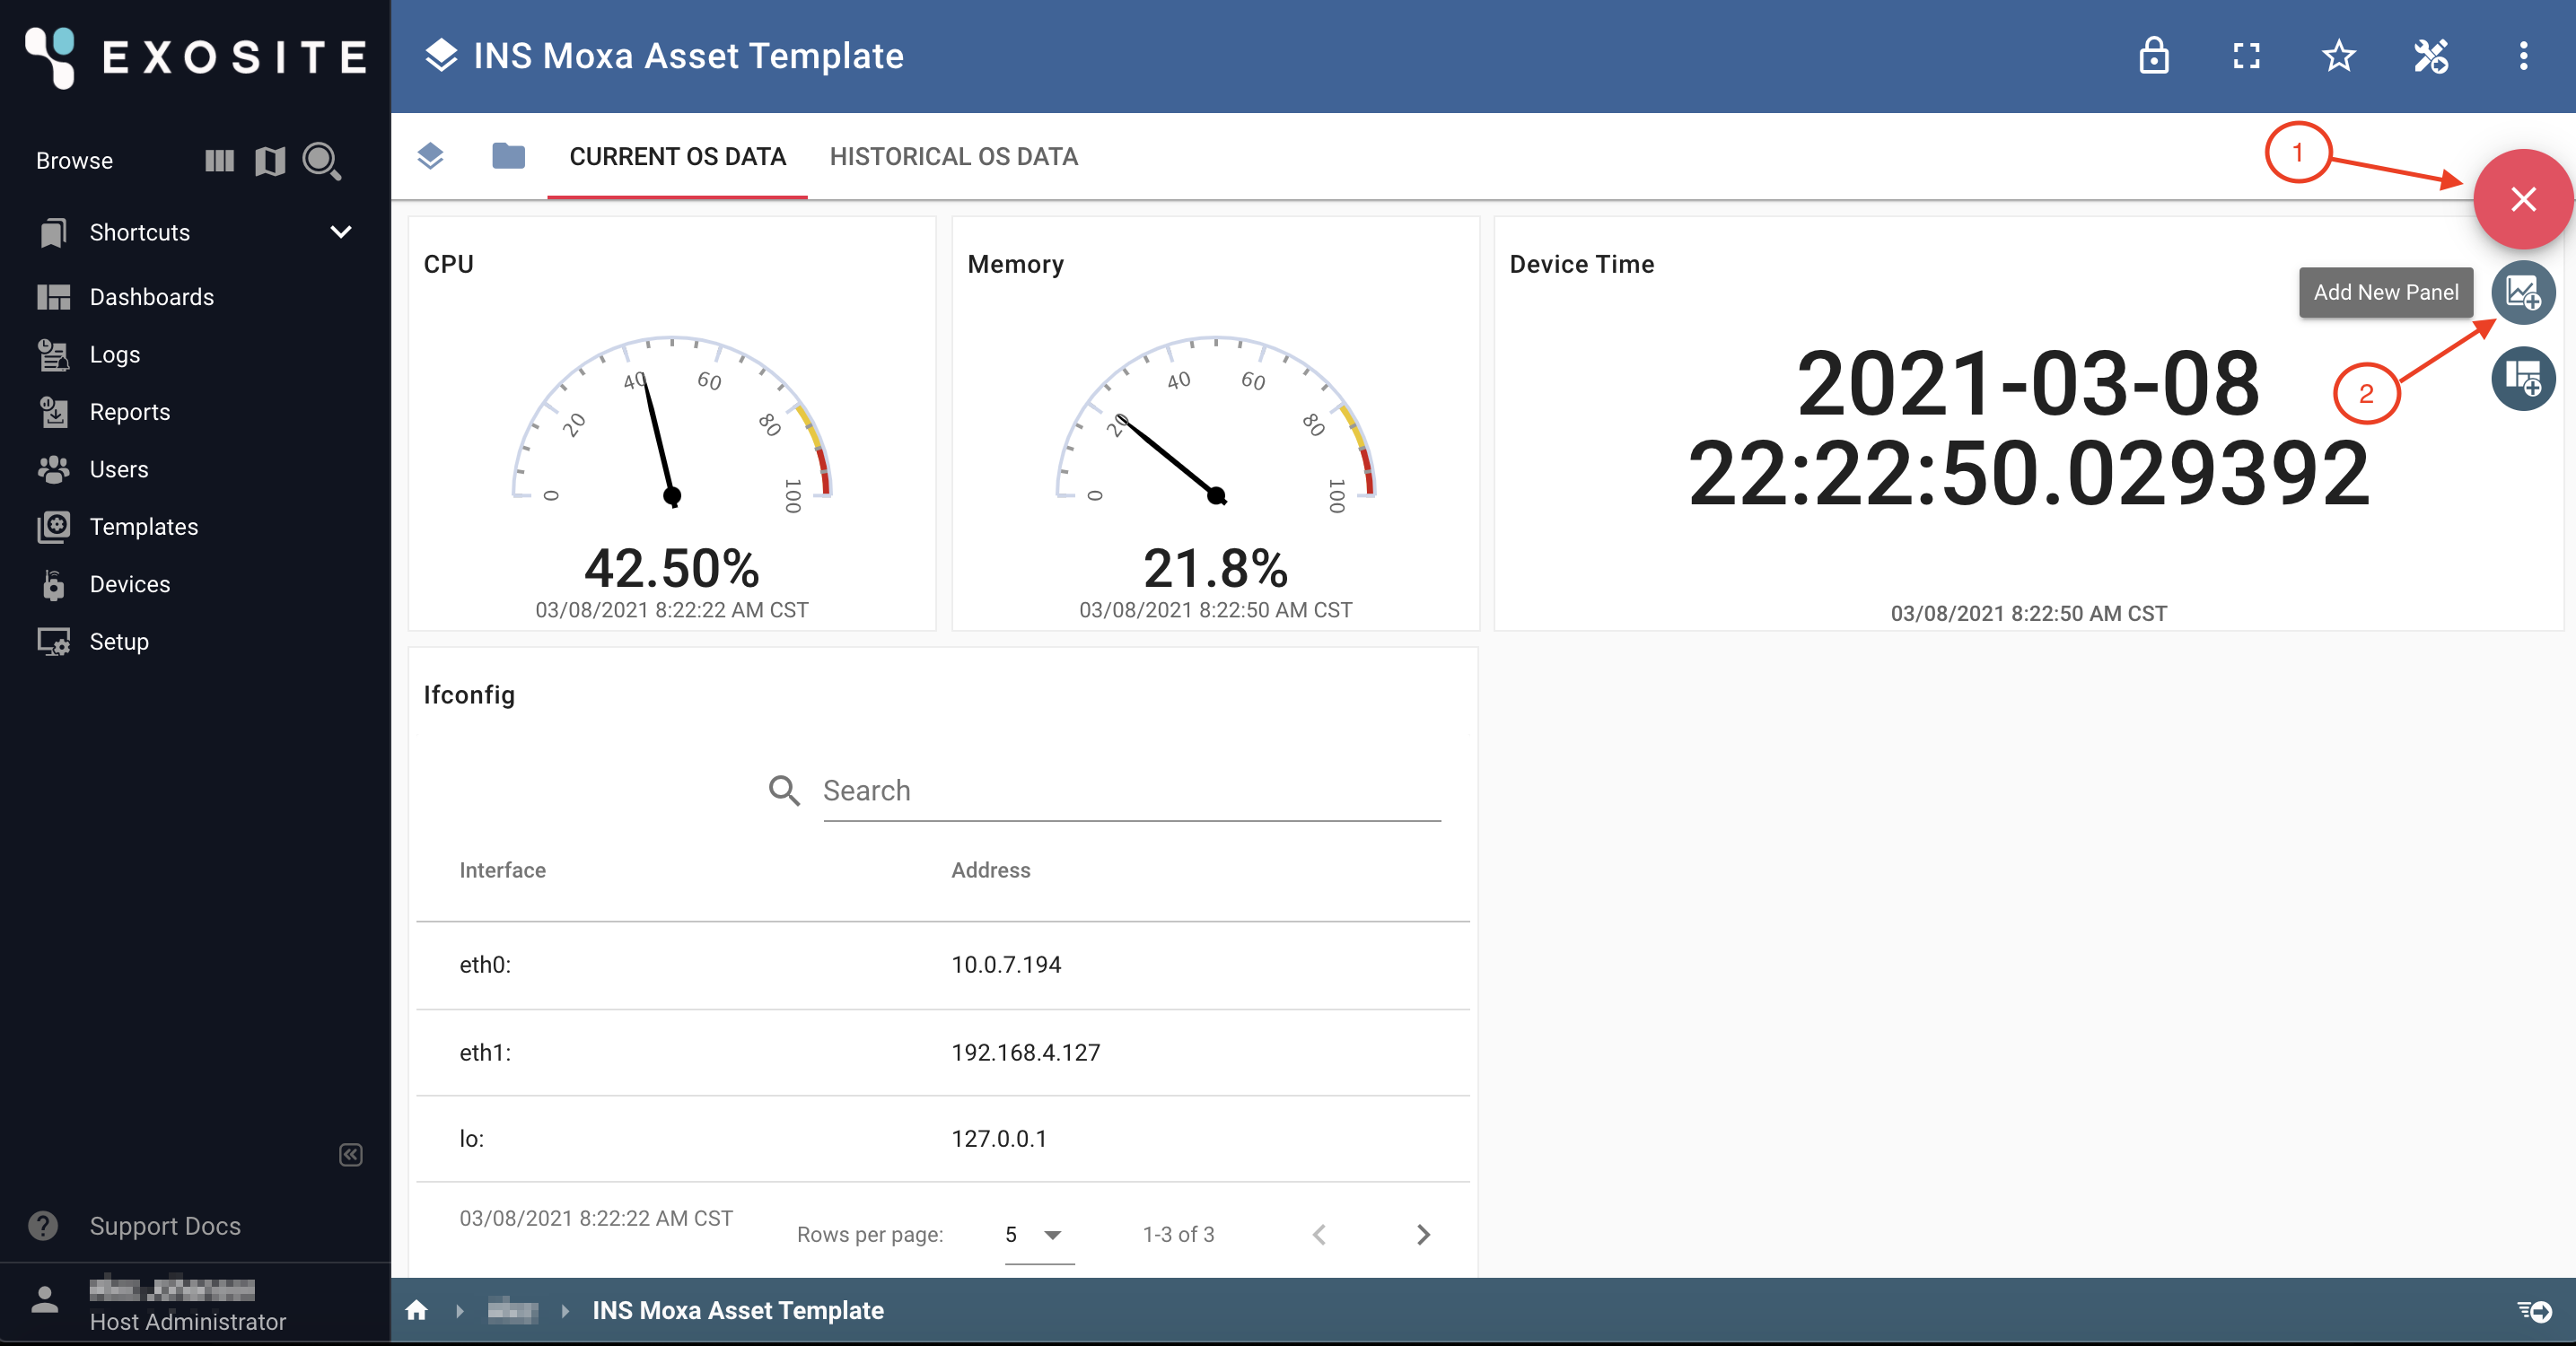Open the three-dot more options menu
The width and height of the screenshot is (2576, 1346).
(2523, 56)
